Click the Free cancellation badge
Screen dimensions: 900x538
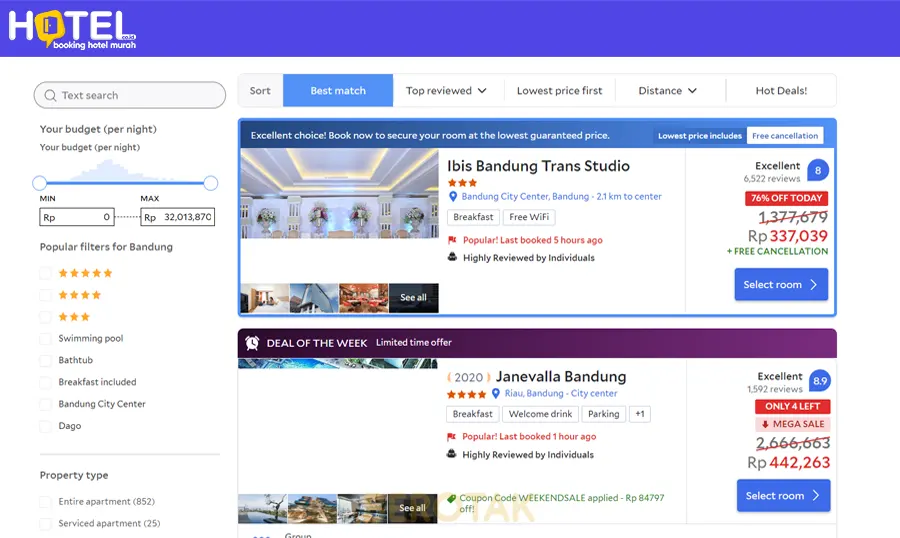click(x=785, y=136)
